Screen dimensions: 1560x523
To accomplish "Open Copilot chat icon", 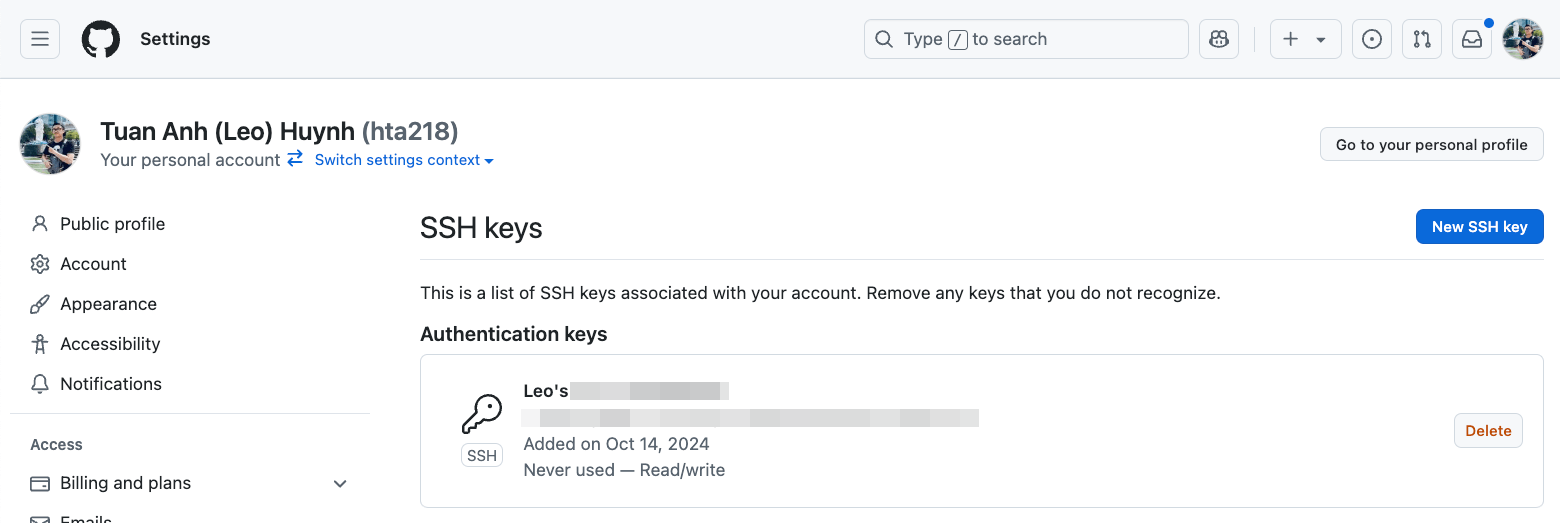I will pyautogui.click(x=1218, y=39).
